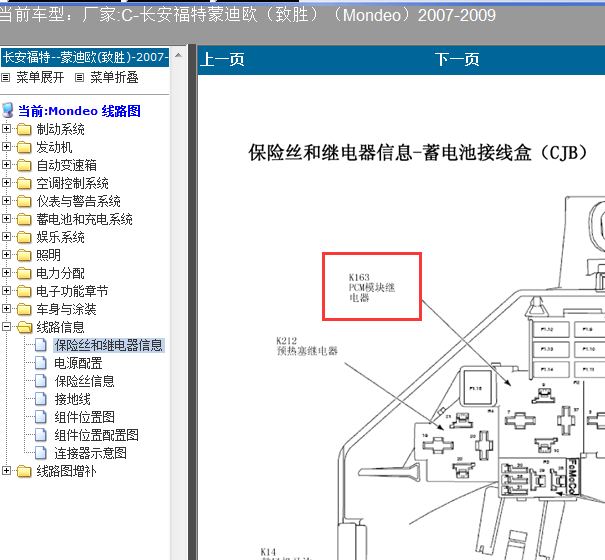The image size is (605, 560).
Task: Go to next page with 下一页
Action: pos(457,60)
